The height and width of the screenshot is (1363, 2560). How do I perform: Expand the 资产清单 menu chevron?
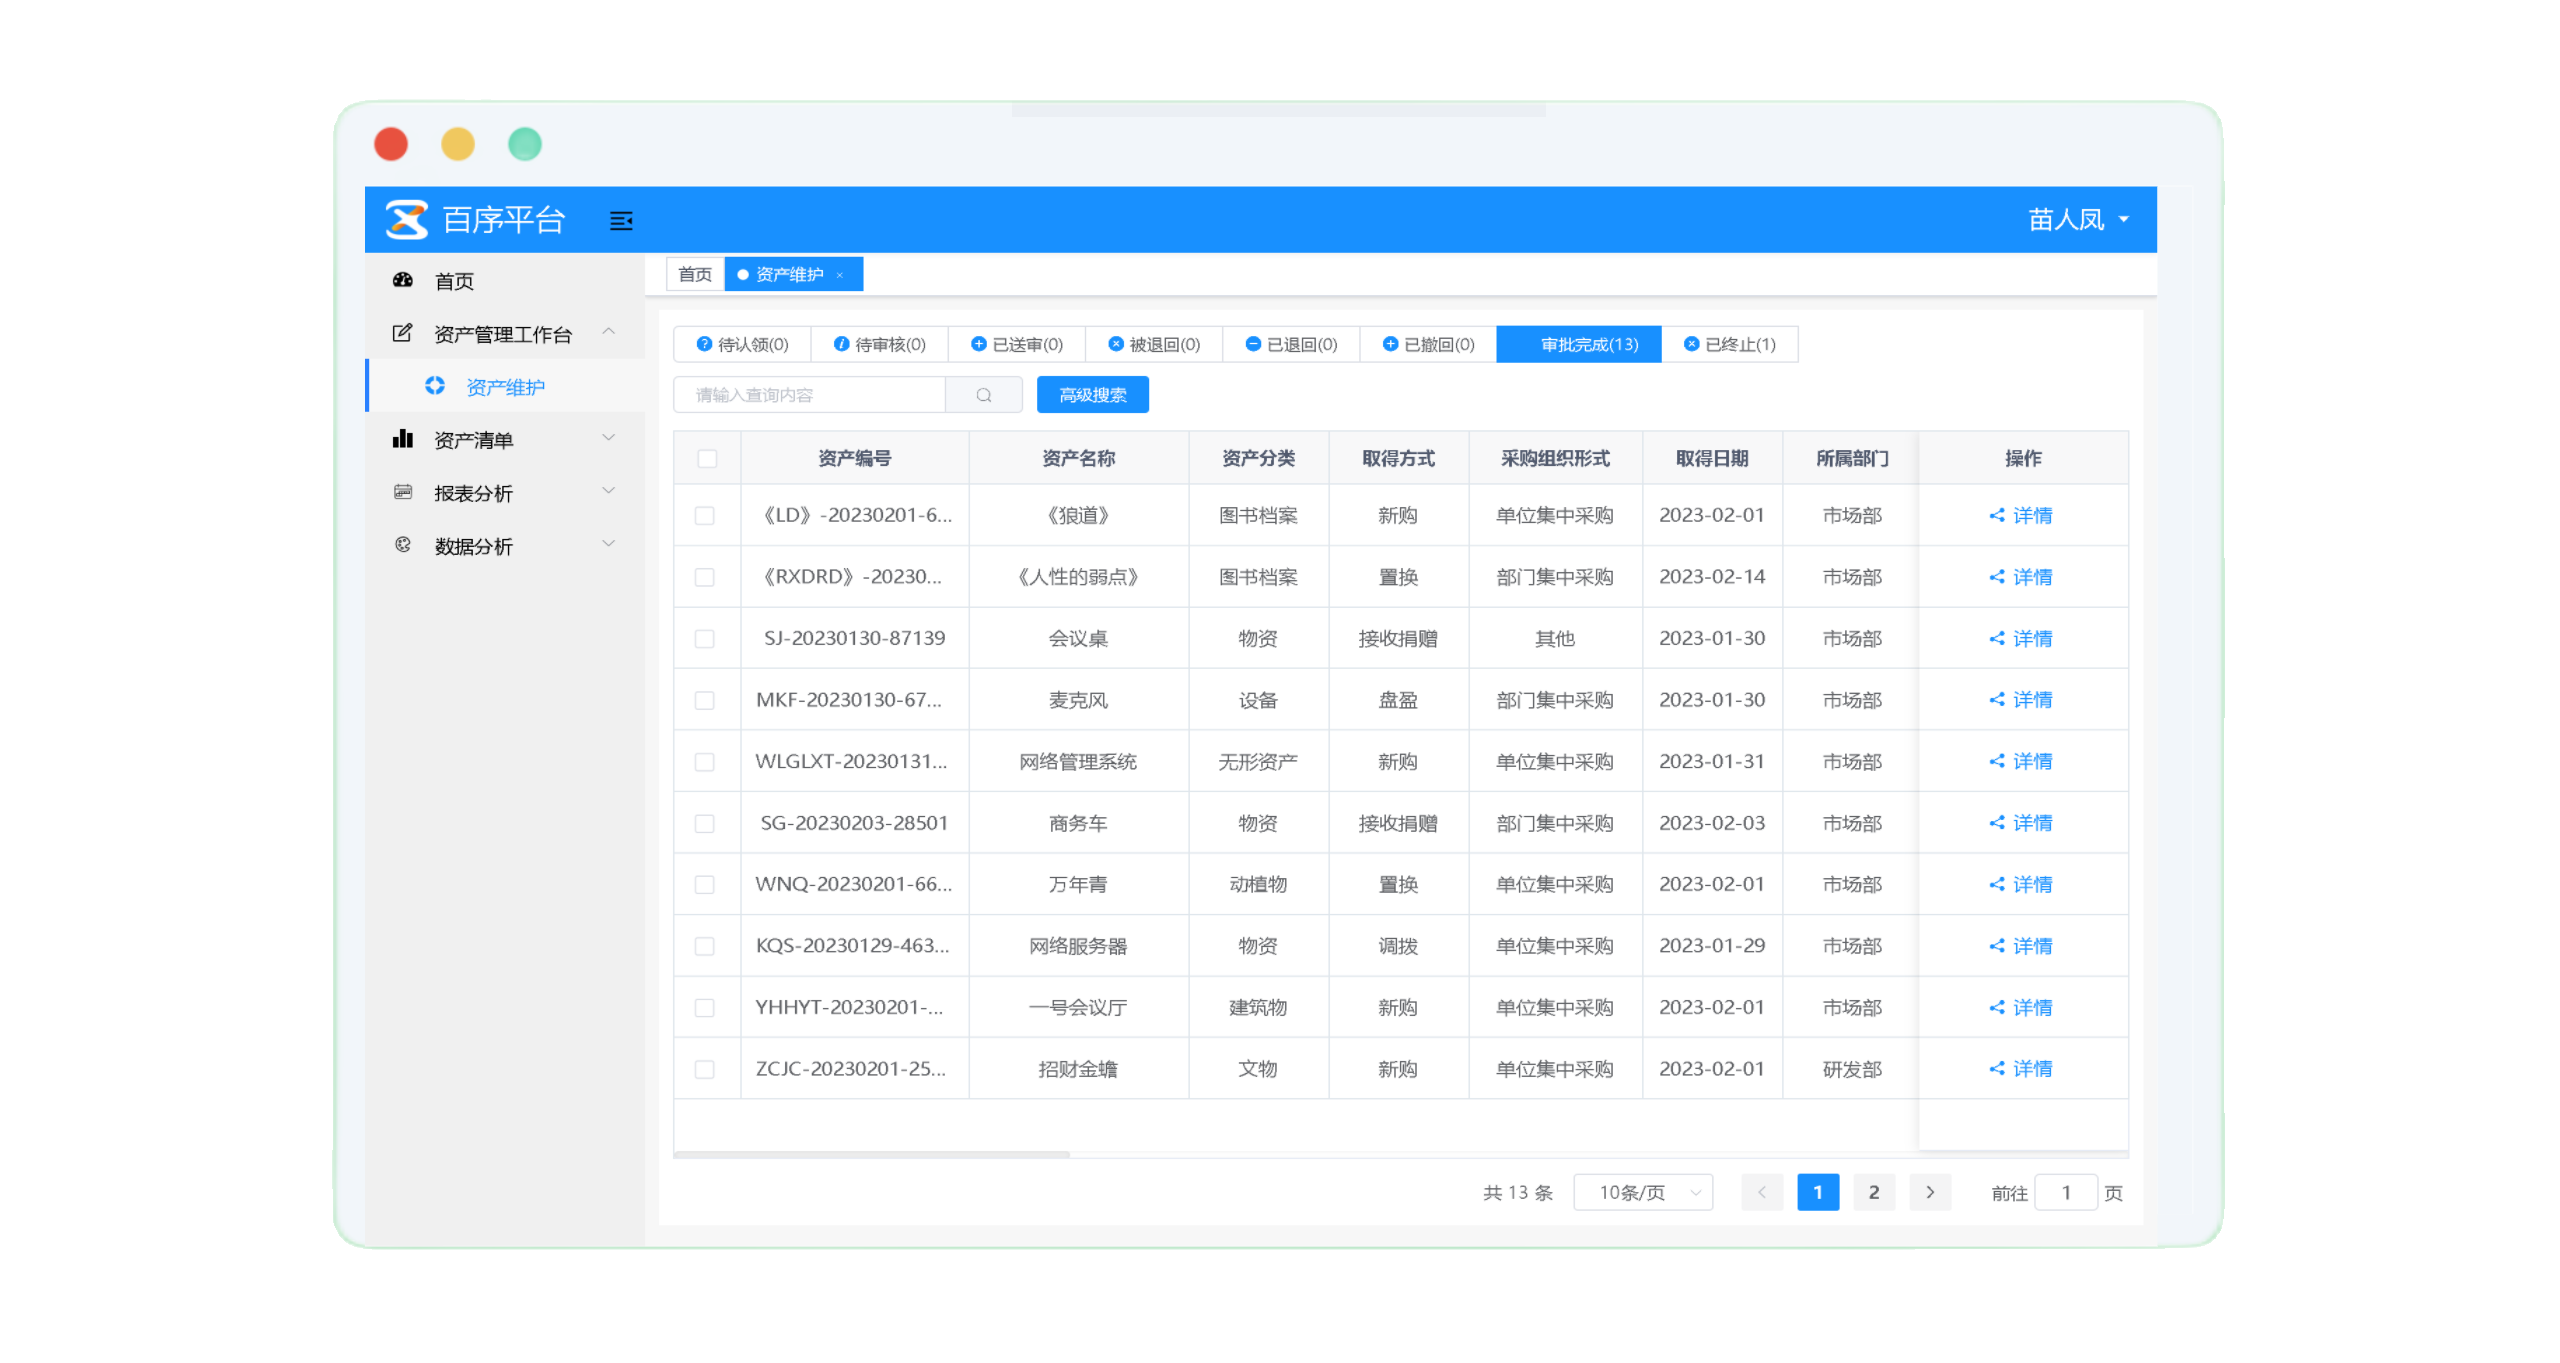click(x=608, y=438)
